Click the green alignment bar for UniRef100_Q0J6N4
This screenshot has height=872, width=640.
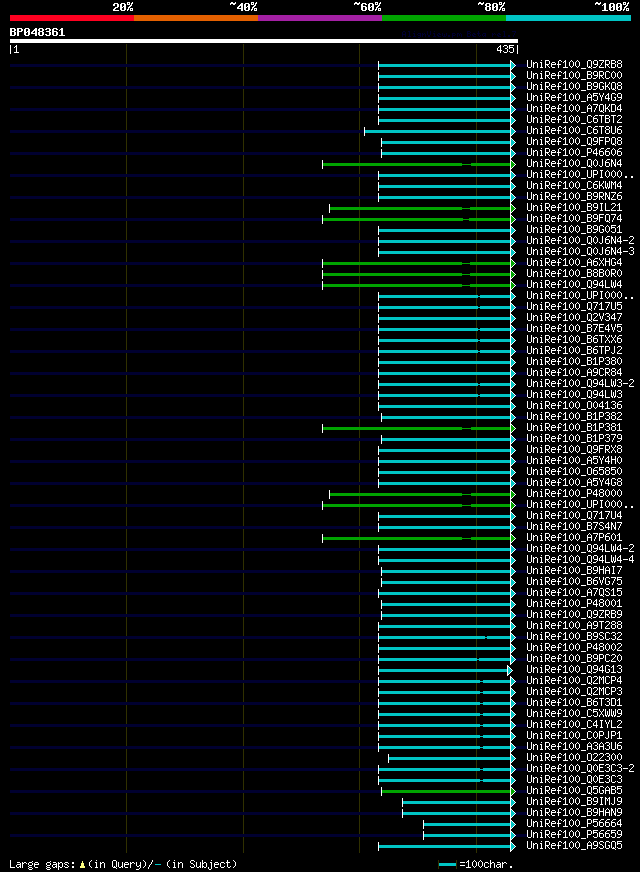(417, 165)
